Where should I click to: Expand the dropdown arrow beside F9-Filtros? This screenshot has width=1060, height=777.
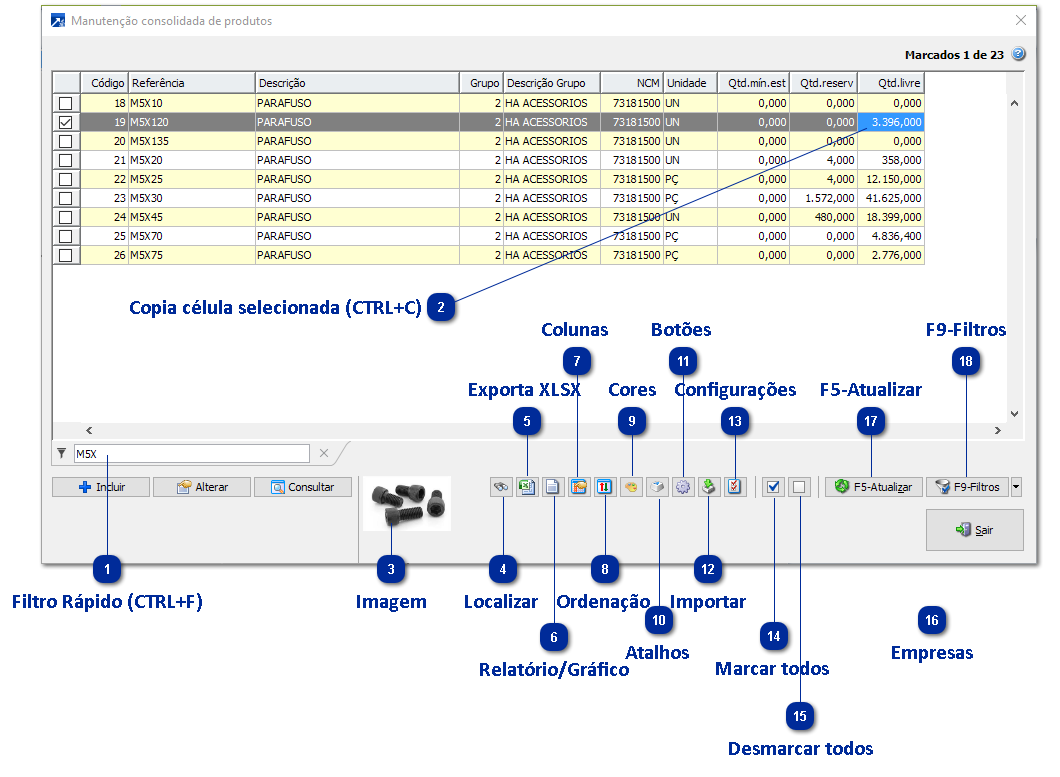(1016, 487)
